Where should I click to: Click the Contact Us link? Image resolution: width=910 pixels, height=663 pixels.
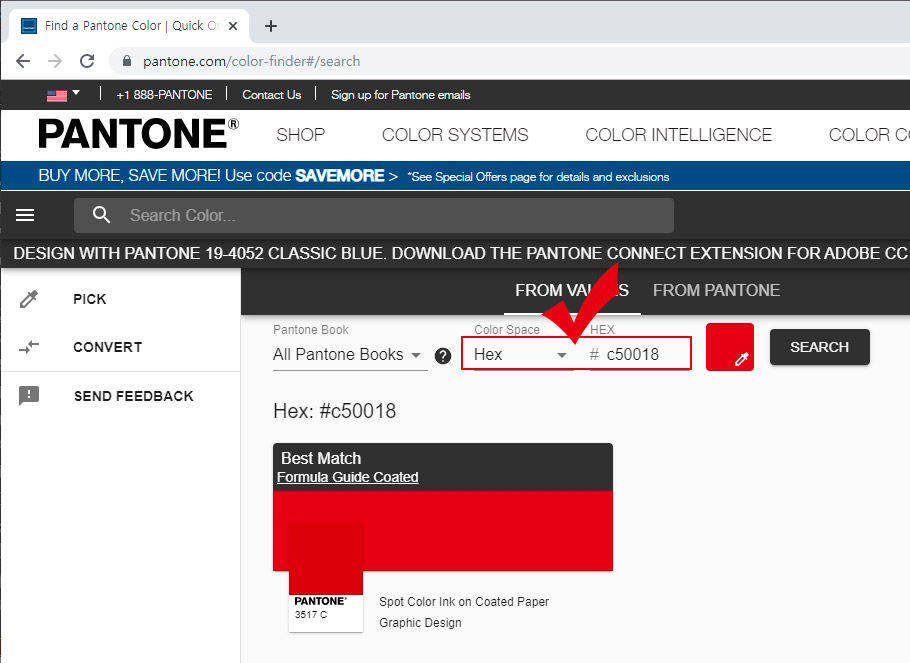pyautogui.click(x=272, y=95)
